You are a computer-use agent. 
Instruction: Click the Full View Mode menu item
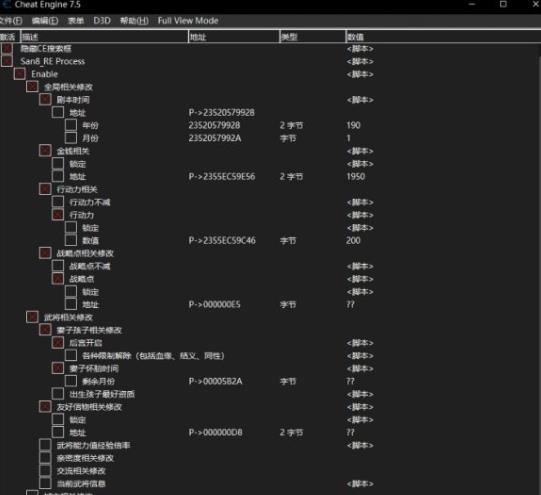point(188,21)
